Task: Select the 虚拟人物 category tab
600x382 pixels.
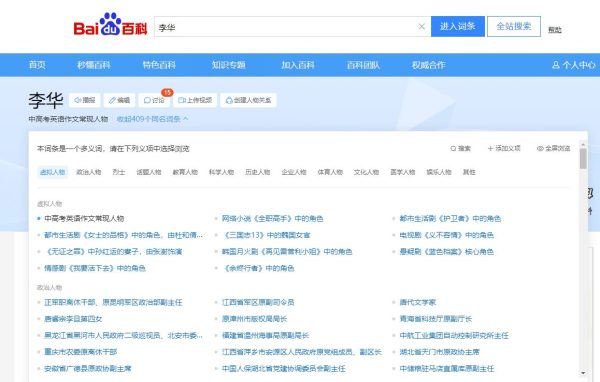Action: [x=52, y=172]
